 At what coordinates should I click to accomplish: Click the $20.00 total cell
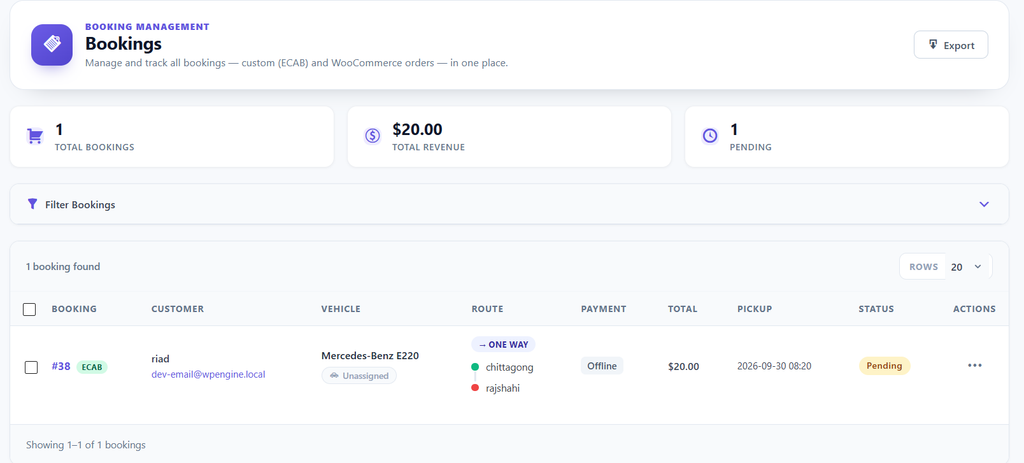pyautogui.click(x=683, y=366)
